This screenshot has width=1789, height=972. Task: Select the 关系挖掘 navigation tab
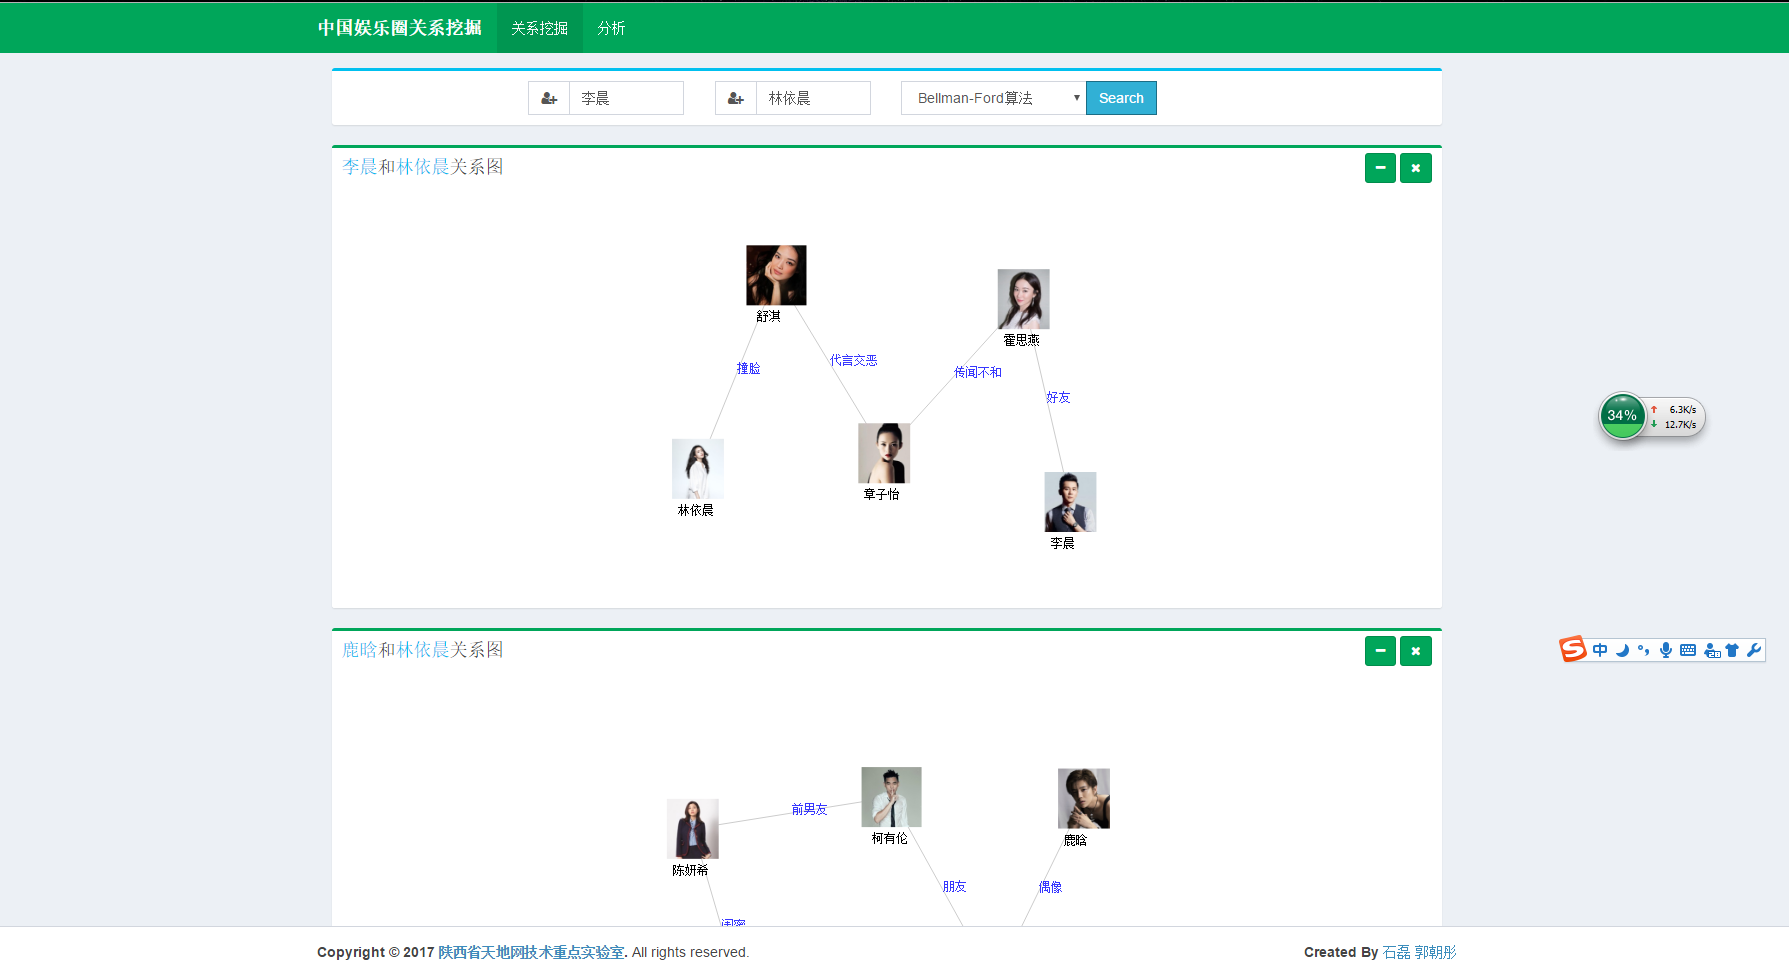(539, 28)
